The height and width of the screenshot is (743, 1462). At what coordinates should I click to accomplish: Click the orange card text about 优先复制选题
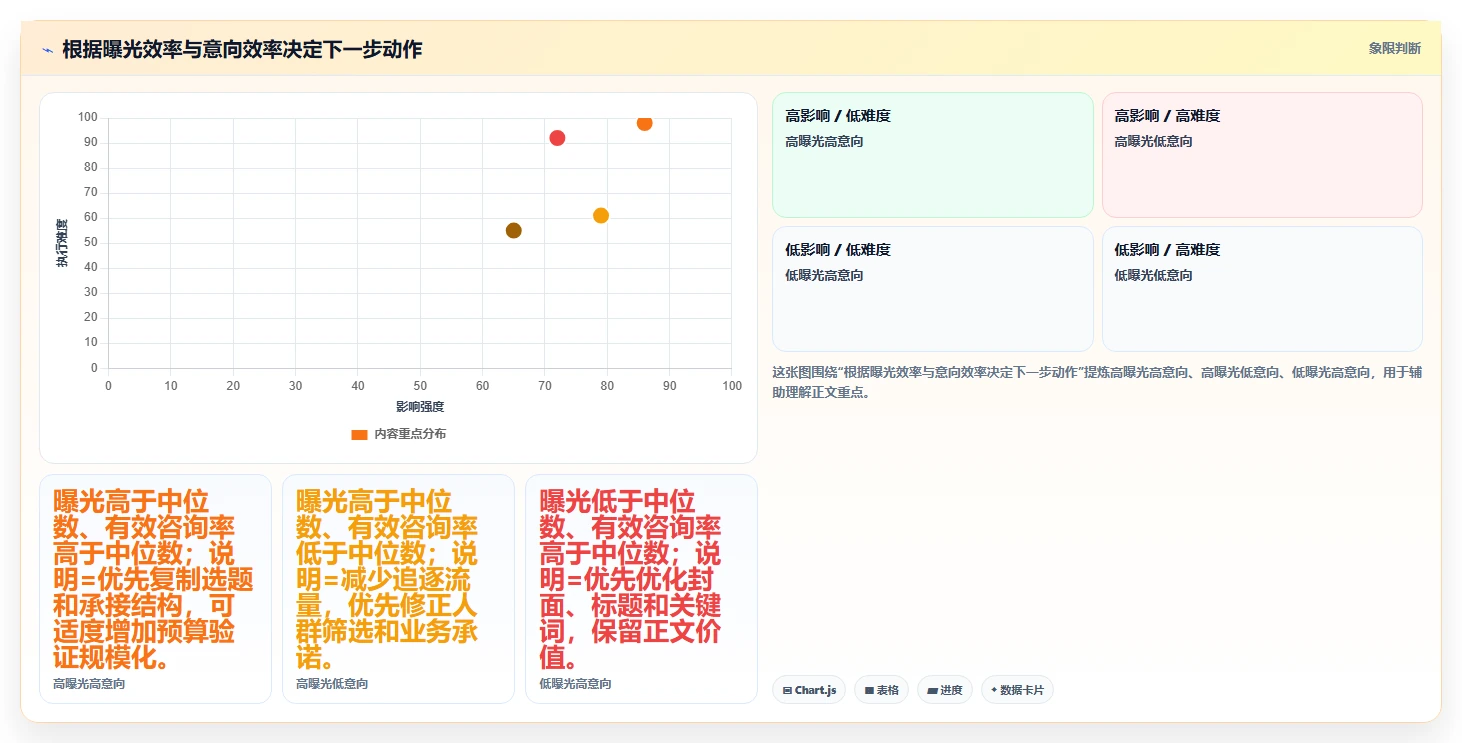[x=153, y=579]
